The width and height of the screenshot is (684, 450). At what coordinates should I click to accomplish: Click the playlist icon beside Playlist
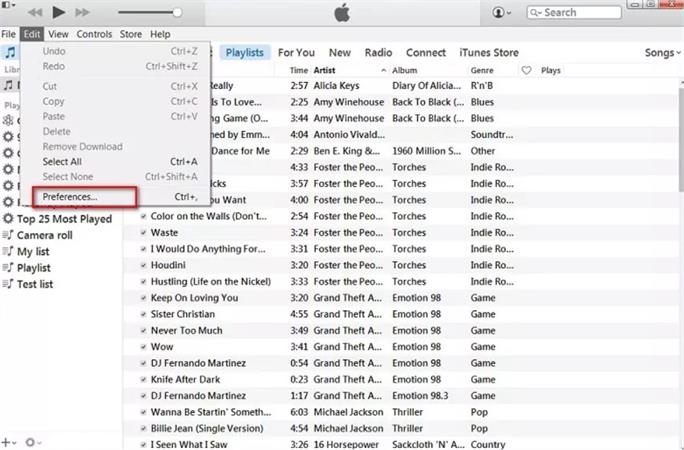coord(8,267)
